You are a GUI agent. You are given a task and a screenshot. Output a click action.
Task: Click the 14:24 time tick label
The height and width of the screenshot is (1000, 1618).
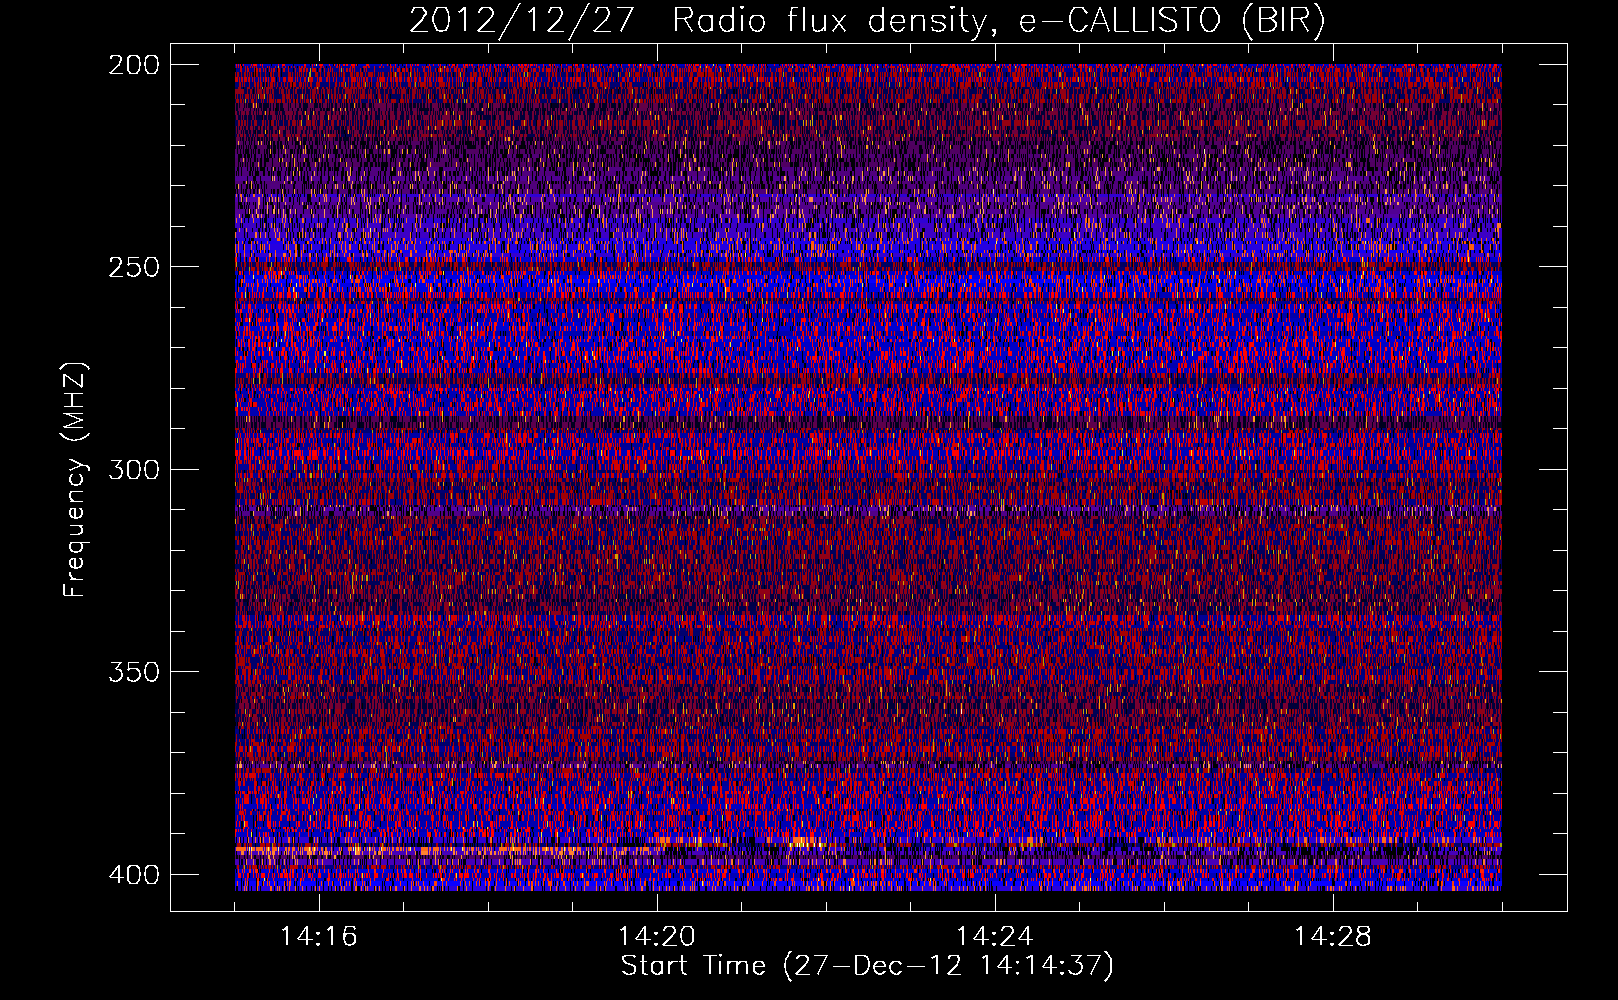point(995,937)
